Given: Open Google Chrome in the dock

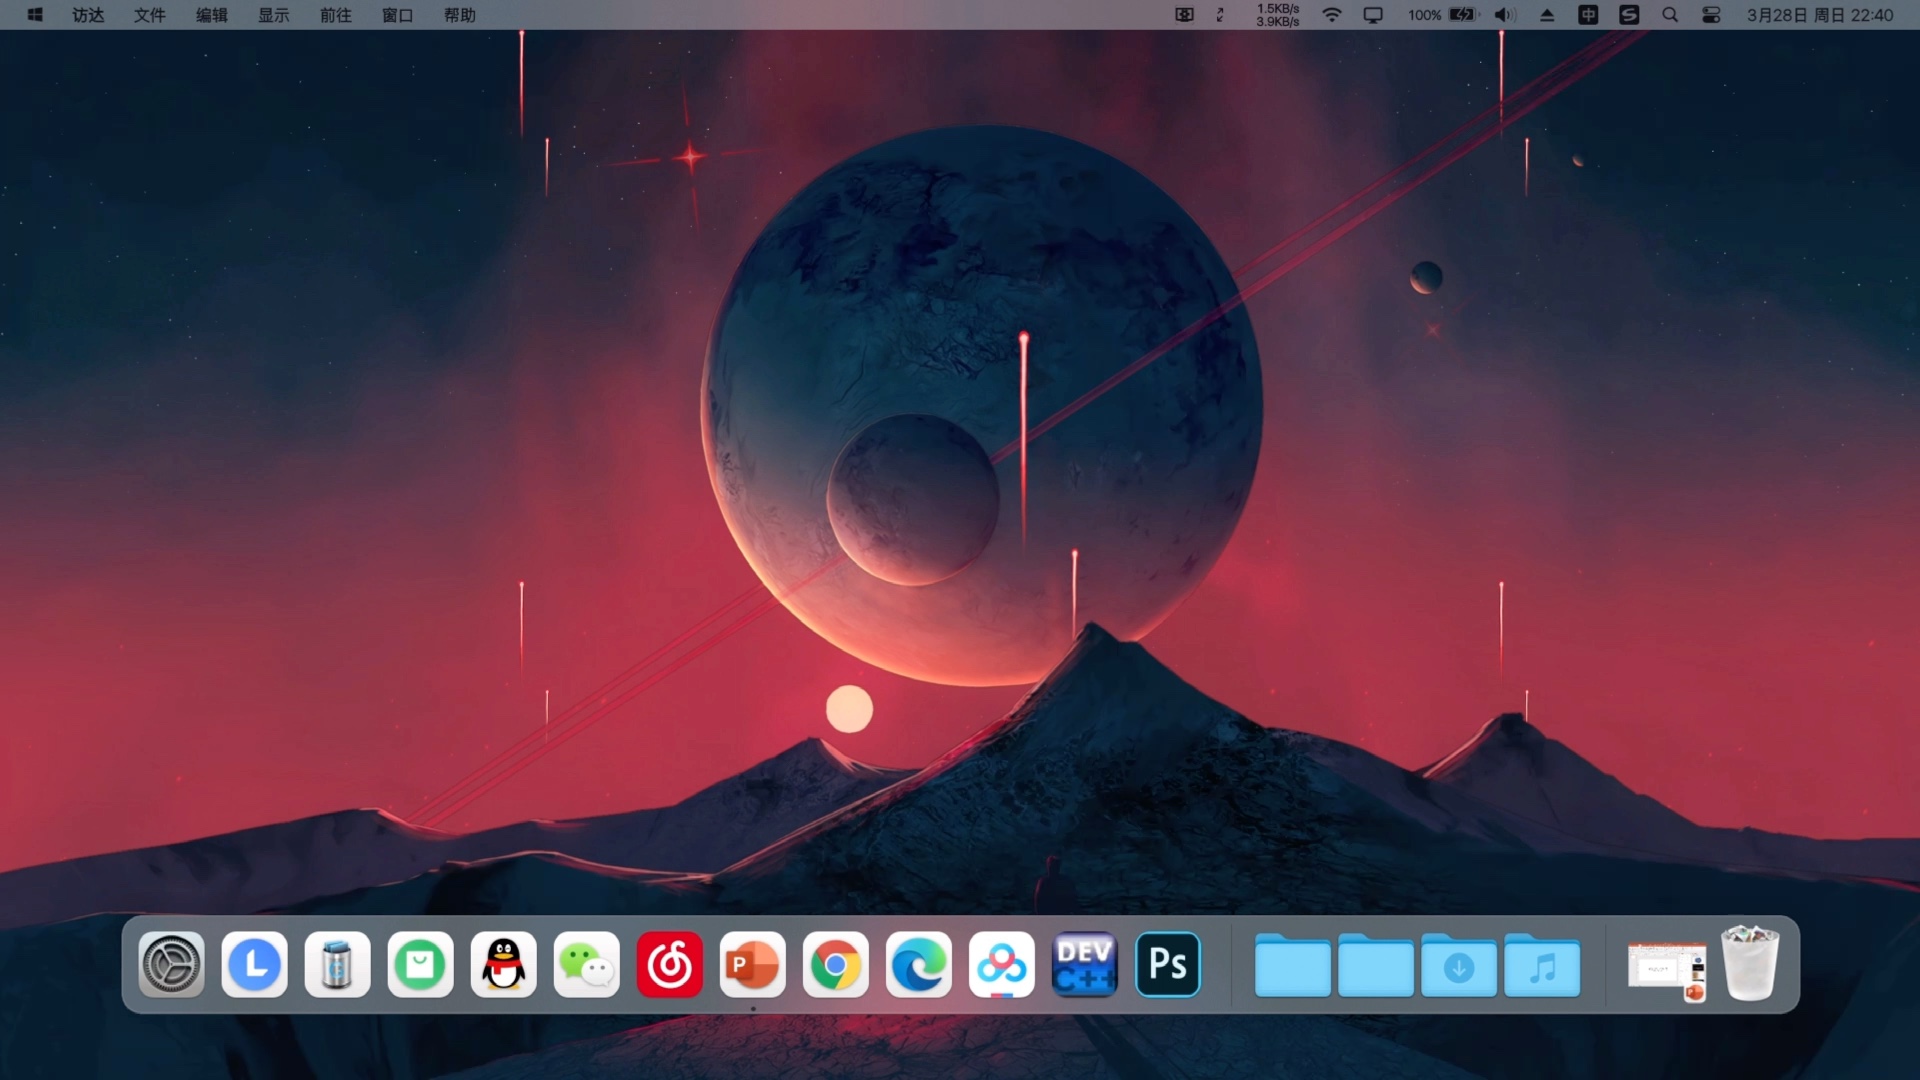Looking at the screenshot, I should pos(835,964).
